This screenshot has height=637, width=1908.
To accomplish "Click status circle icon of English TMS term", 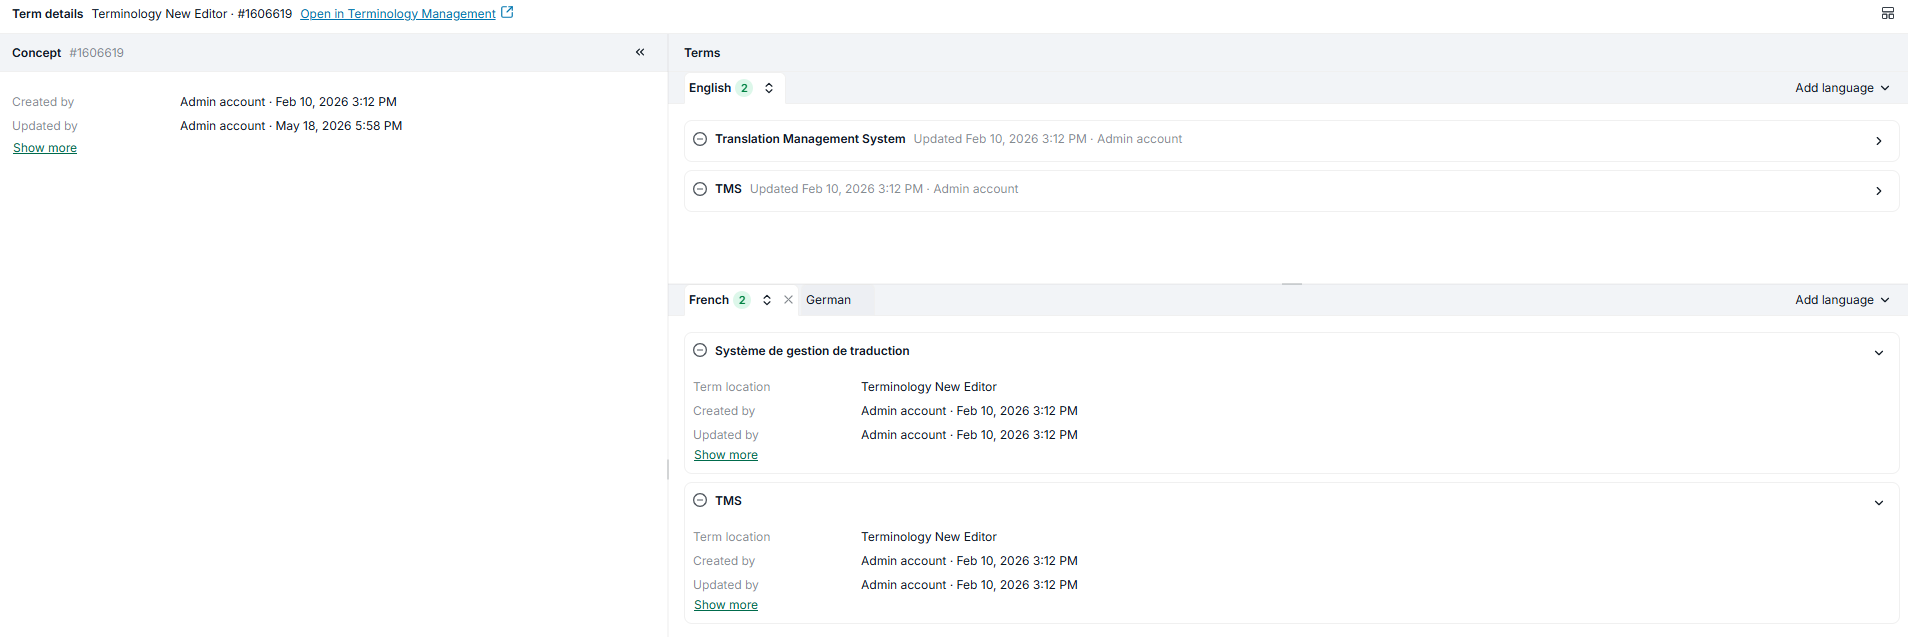I will click(700, 189).
